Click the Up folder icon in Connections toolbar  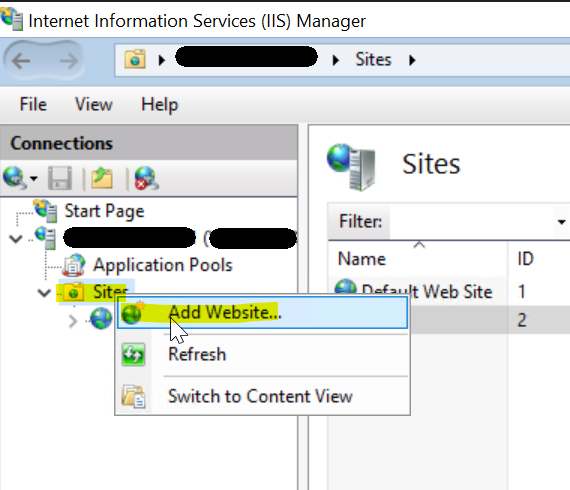tap(102, 178)
